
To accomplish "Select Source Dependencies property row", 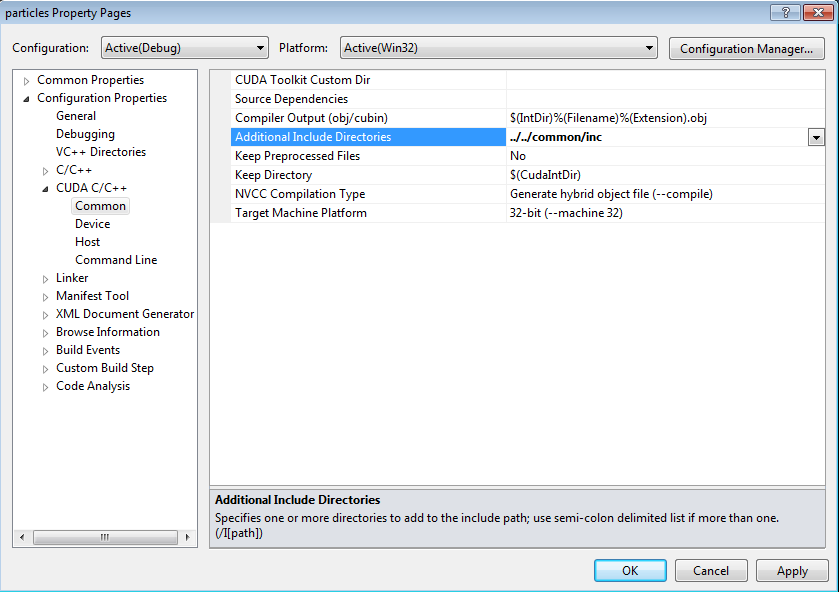I will click(x=368, y=99).
